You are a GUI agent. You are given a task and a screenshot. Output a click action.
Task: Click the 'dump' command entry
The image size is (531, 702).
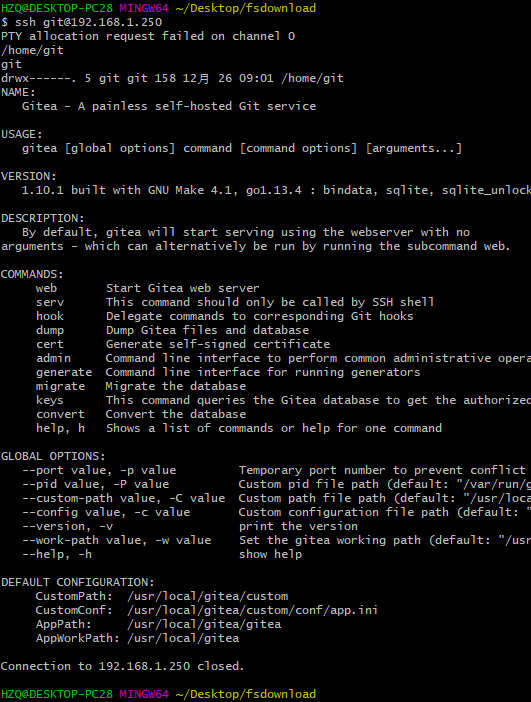(50, 330)
